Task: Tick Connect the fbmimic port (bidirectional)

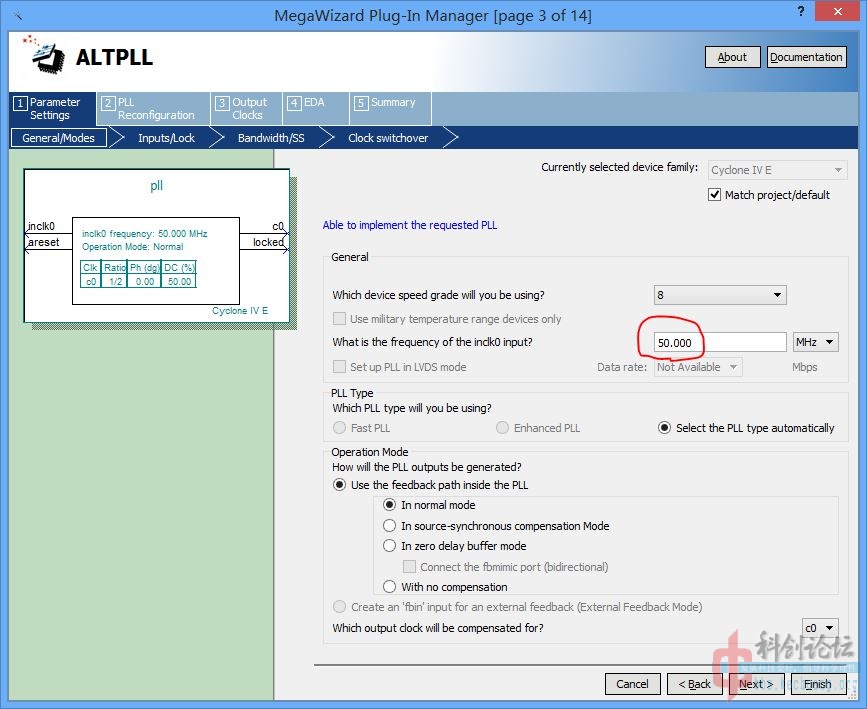Action: pyautogui.click(x=409, y=566)
